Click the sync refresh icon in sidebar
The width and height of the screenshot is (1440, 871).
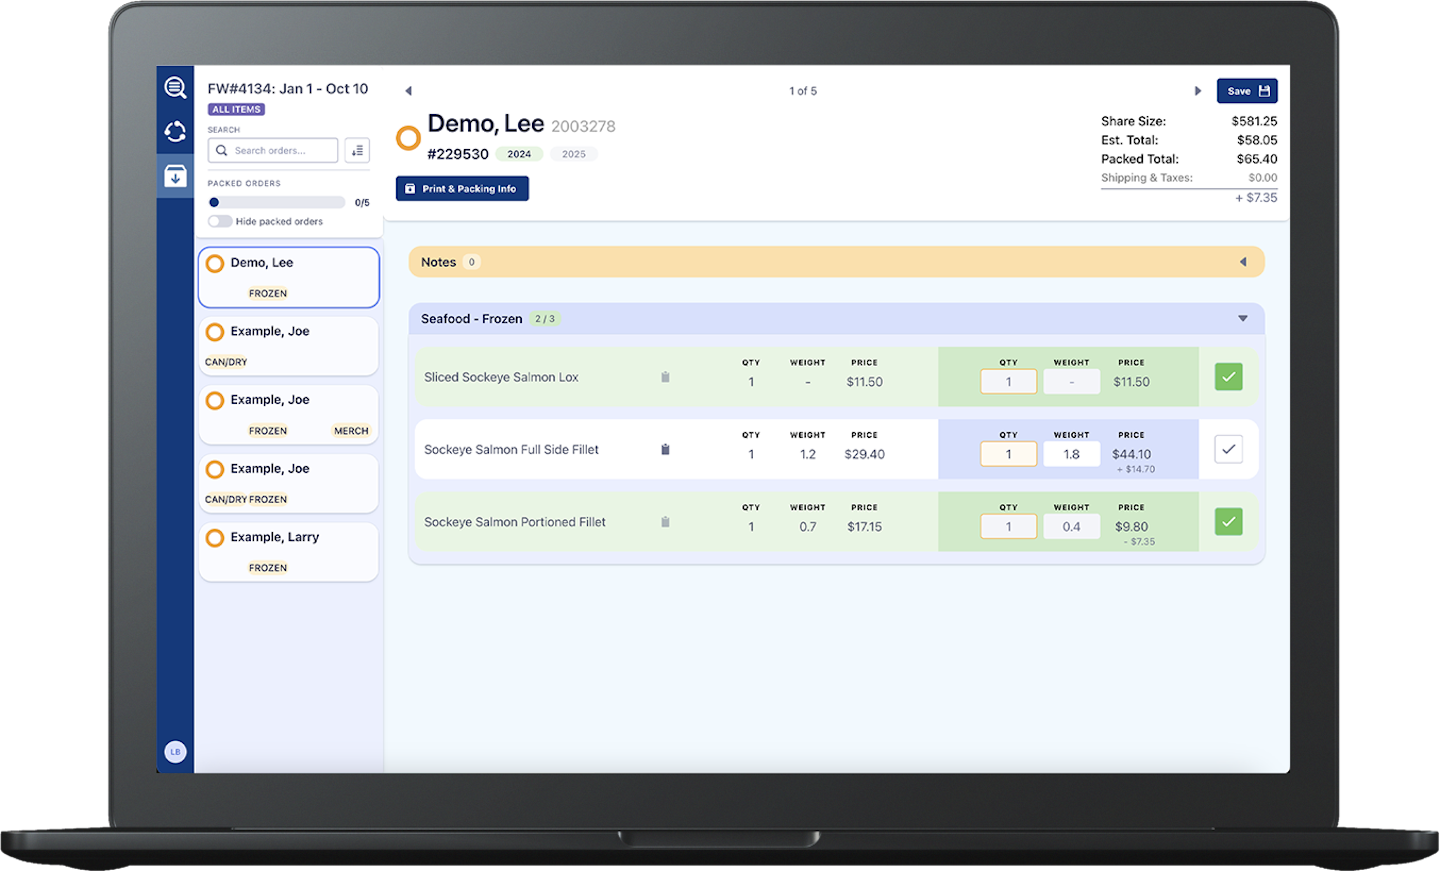[175, 132]
